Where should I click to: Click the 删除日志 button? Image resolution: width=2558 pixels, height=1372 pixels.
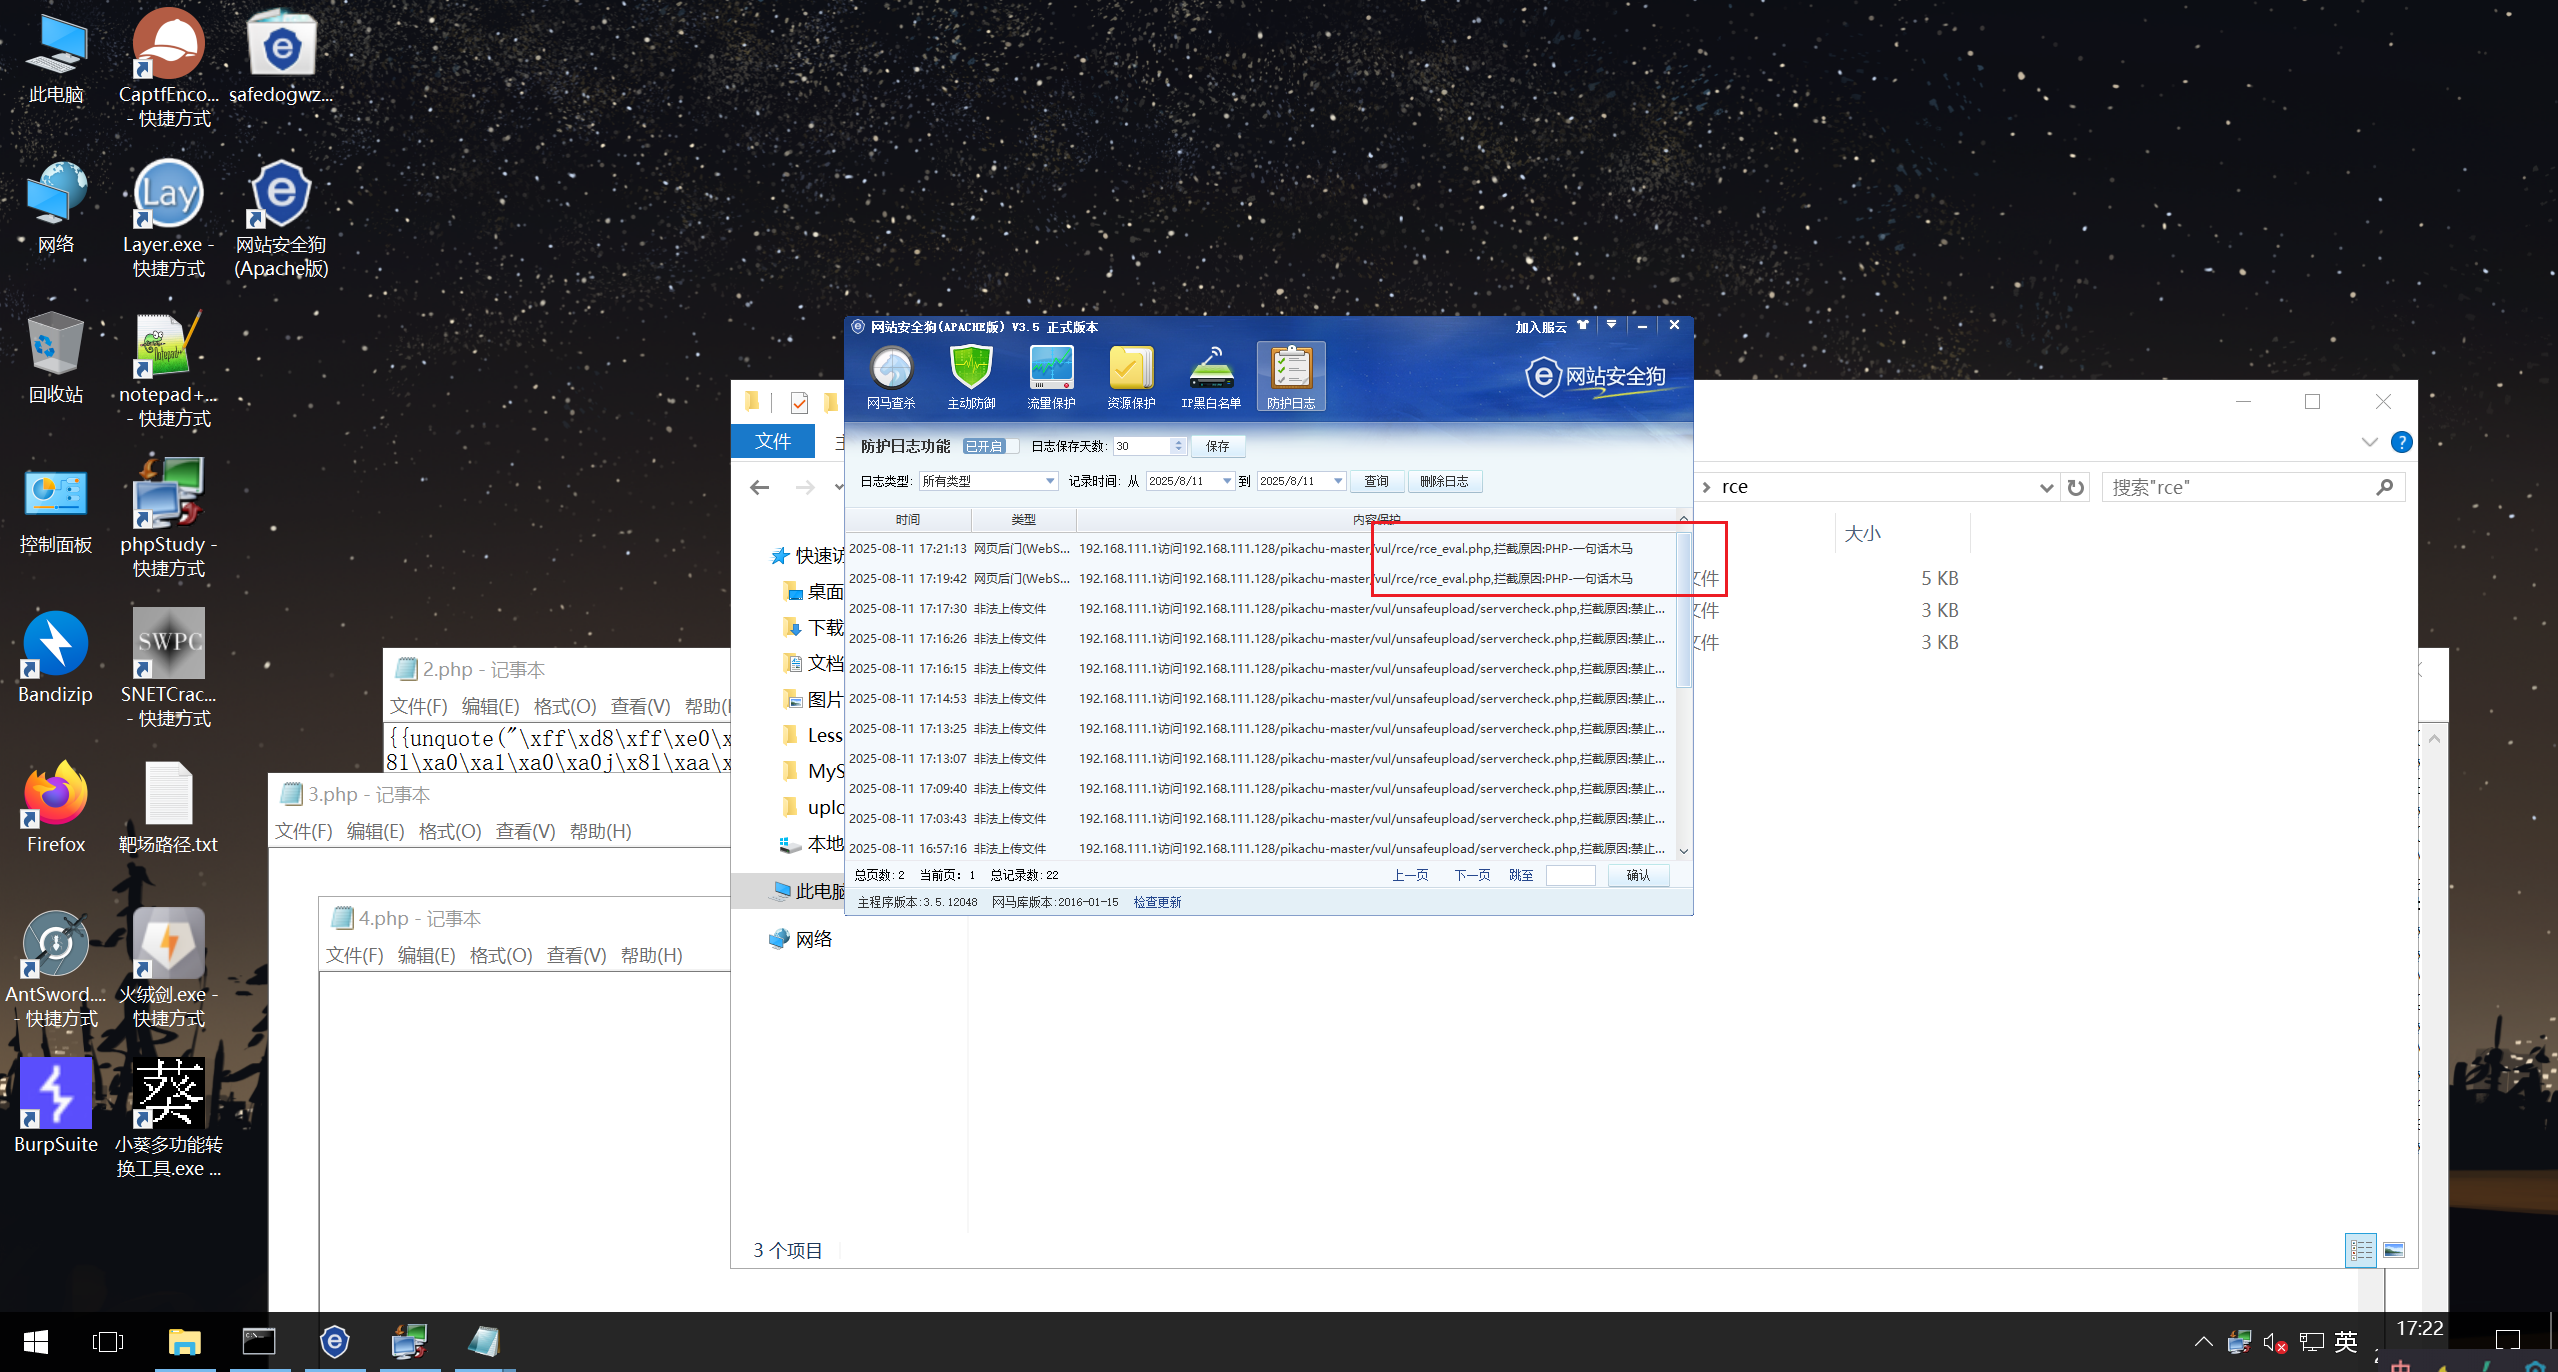(1444, 481)
